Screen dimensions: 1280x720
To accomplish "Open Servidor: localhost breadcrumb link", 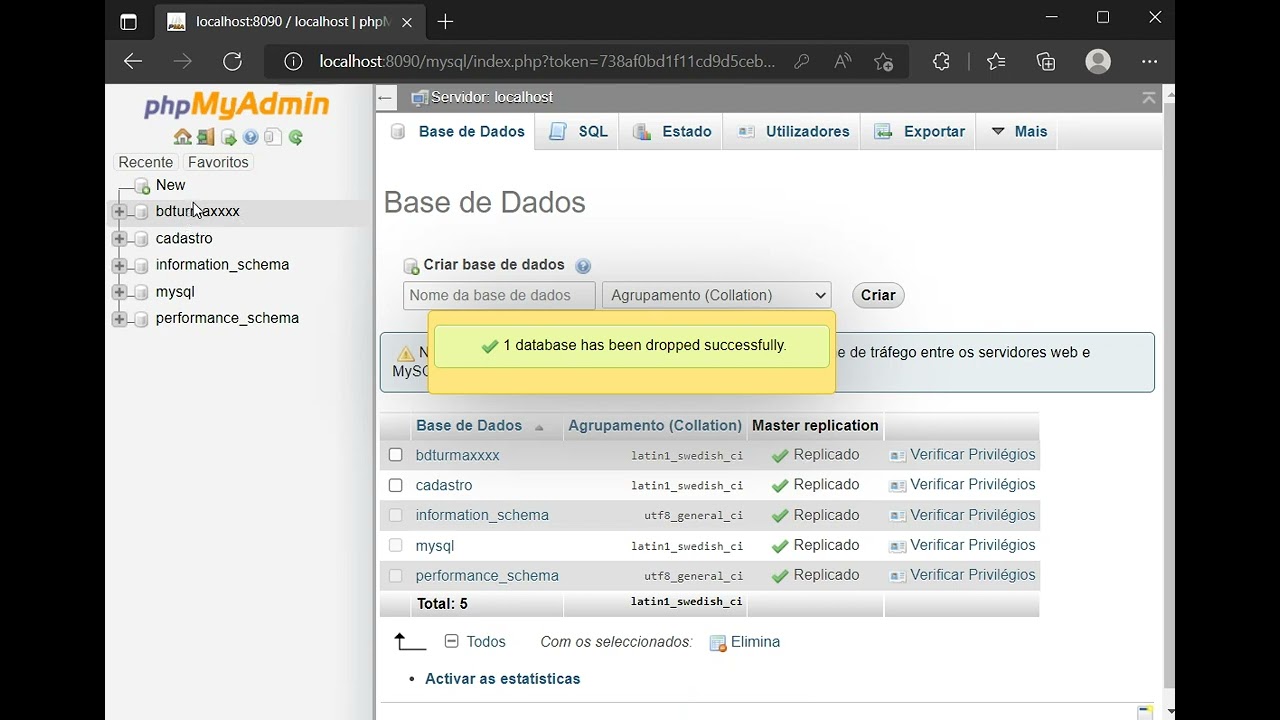I will [492, 97].
